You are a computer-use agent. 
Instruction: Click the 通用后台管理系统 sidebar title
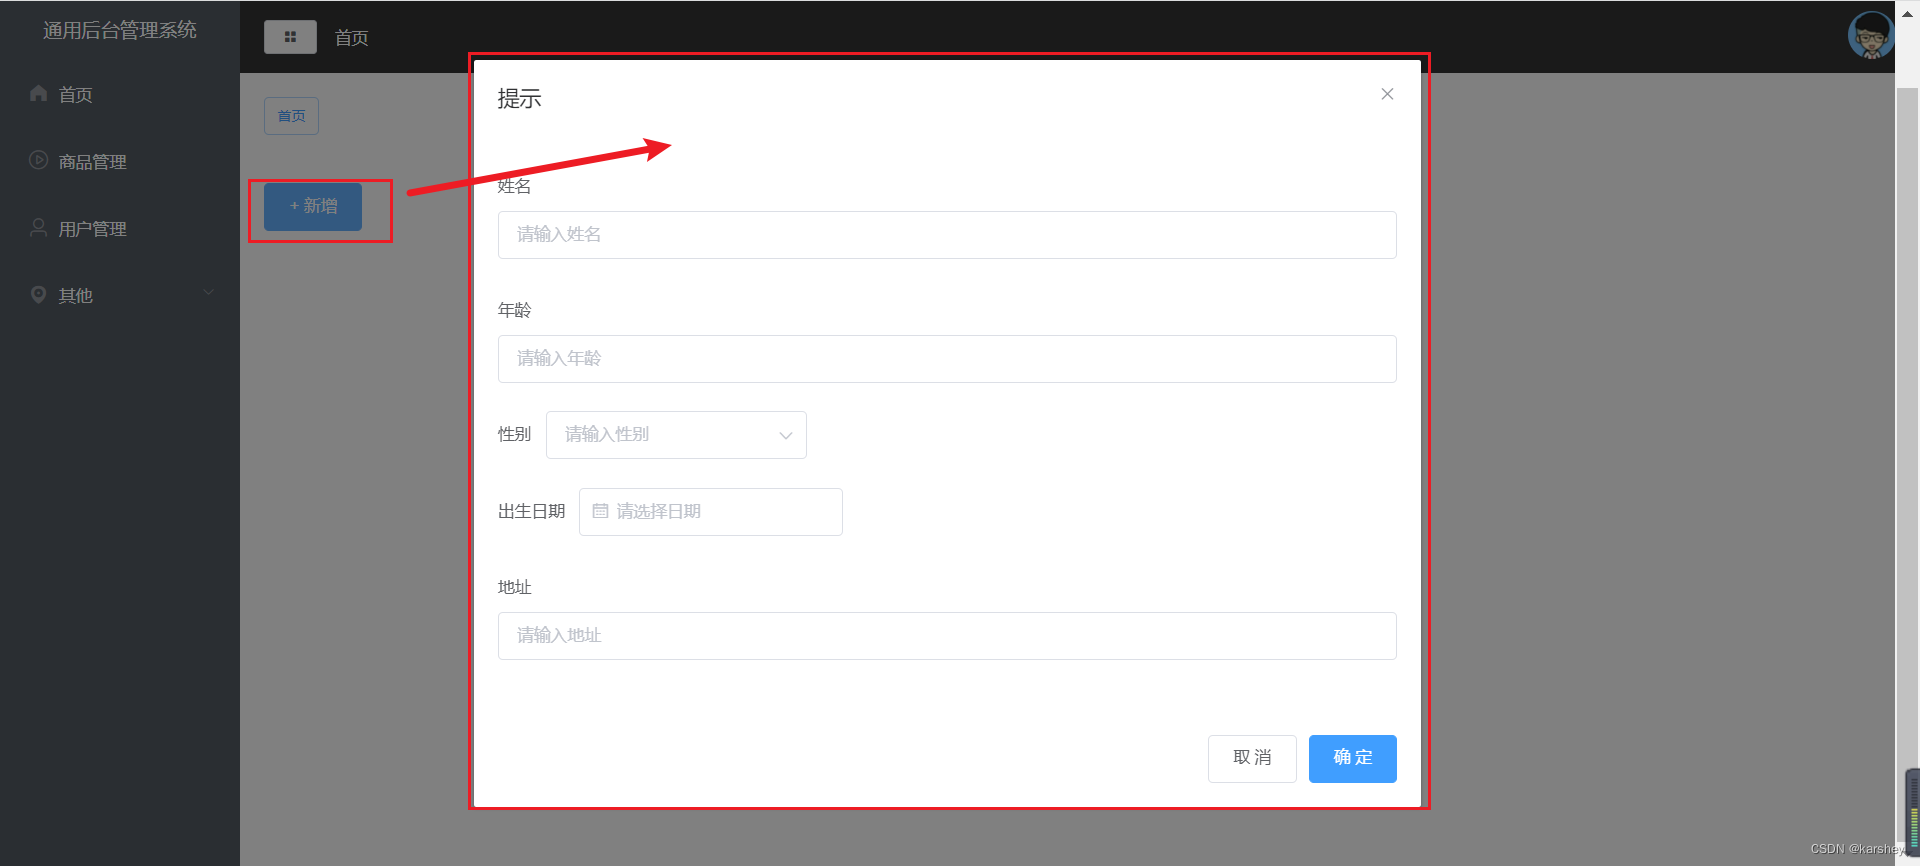click(x=120, y=30)
